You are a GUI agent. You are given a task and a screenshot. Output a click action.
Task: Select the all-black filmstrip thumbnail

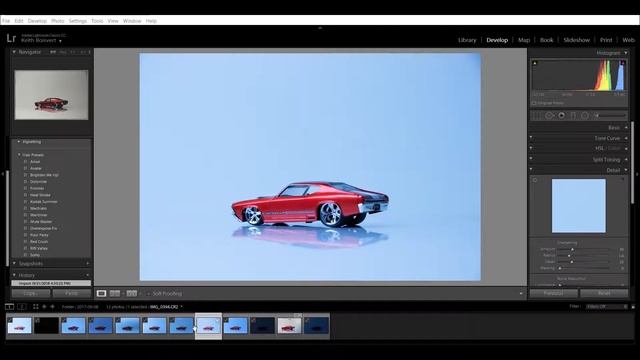pyautogui.click(x=46, y=326)
